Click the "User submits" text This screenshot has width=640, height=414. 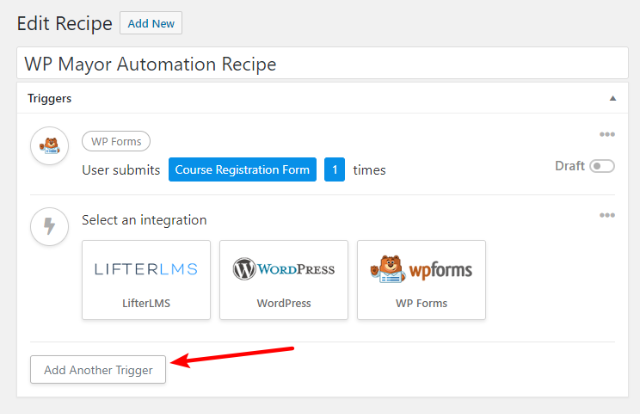(121, 170)
